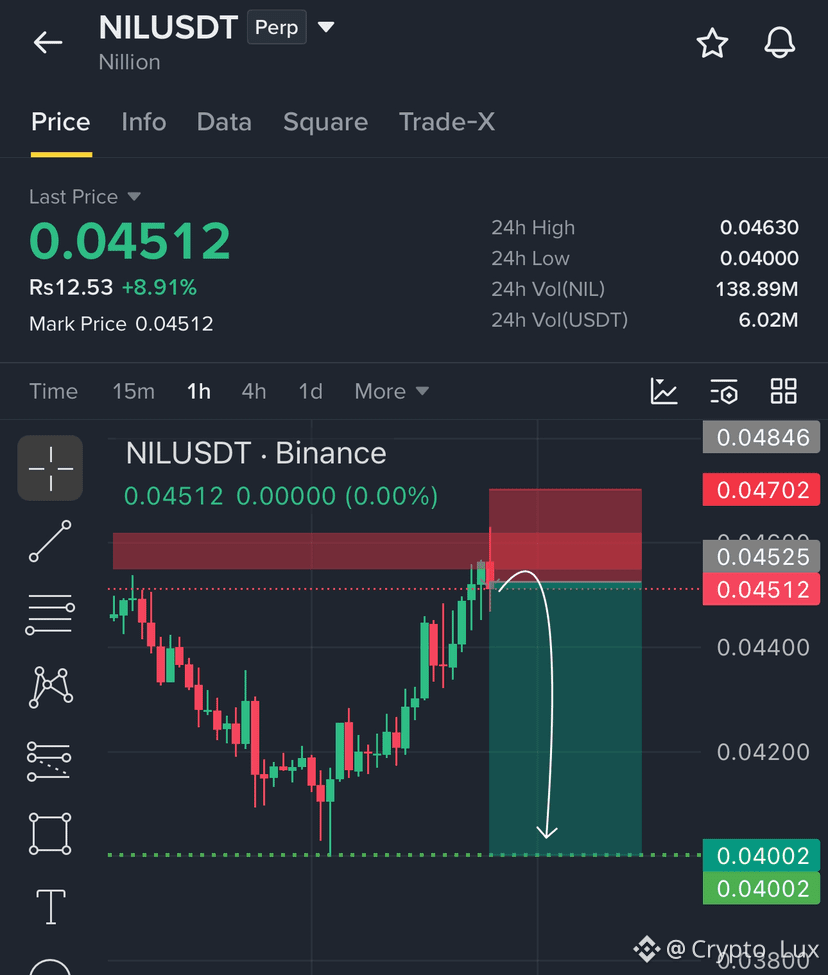Select the 4h timeframe
The height and width of the screenshot is (975, 828).
[254, 391]
